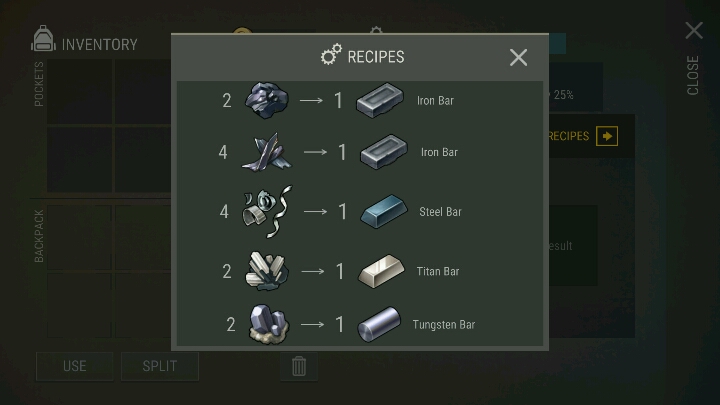Click the tungsten ore crystal icon
This screenshot has height=405, width=720.
269,324
